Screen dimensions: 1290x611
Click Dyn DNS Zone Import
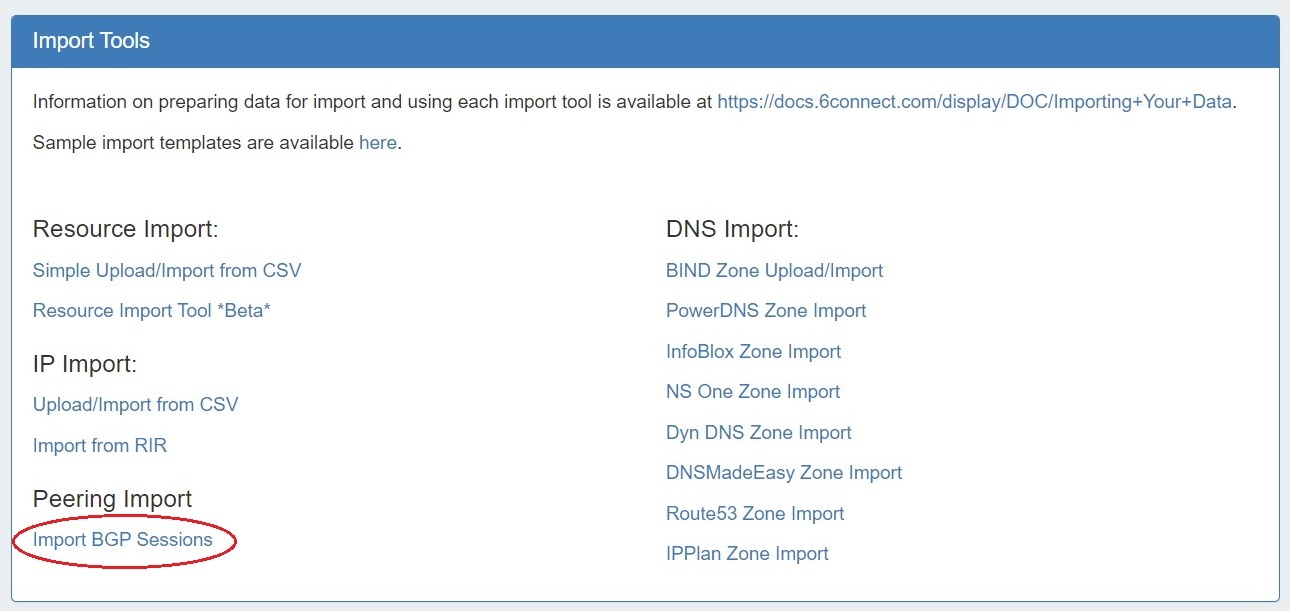[758, 432]
